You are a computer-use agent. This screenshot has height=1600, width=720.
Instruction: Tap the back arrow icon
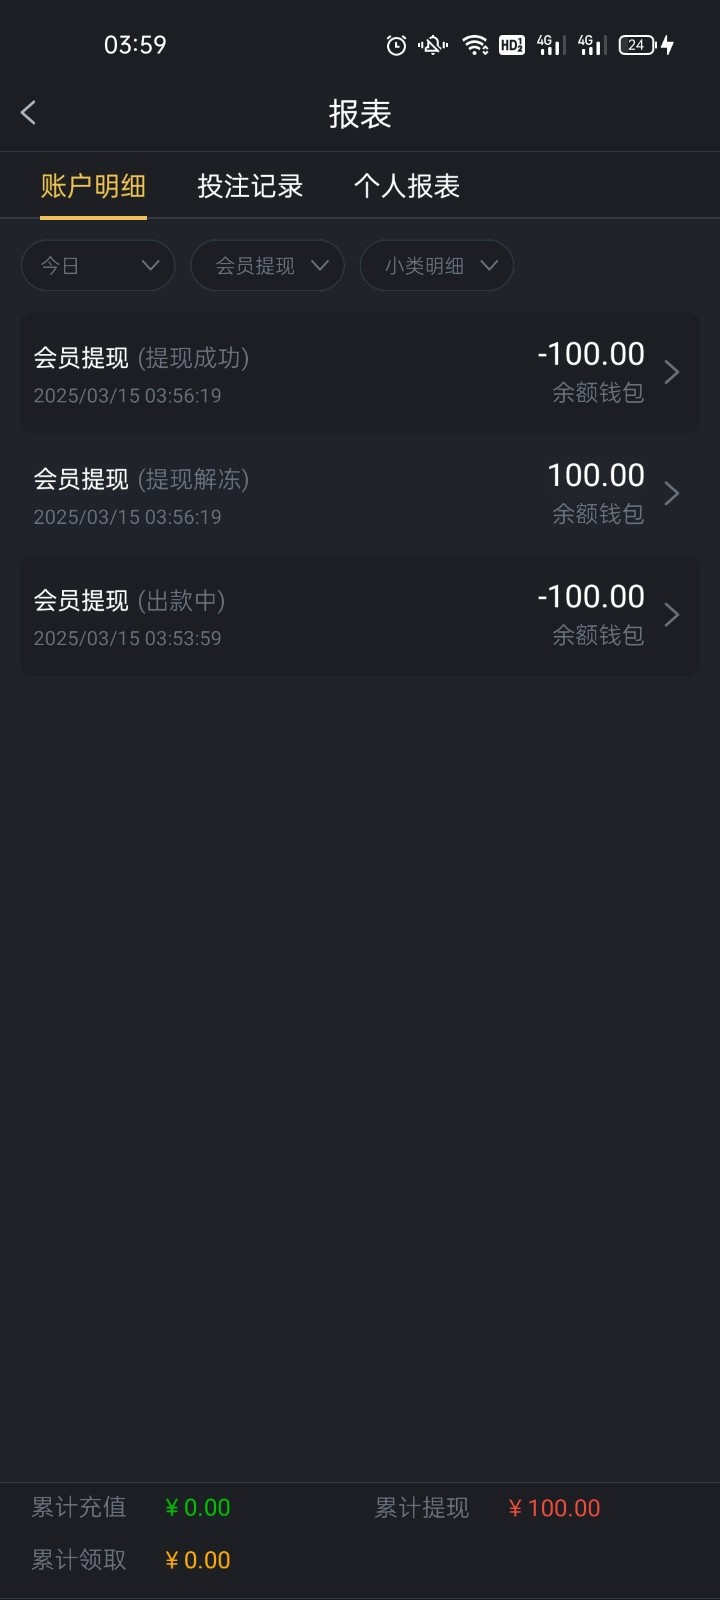[29, 113]
